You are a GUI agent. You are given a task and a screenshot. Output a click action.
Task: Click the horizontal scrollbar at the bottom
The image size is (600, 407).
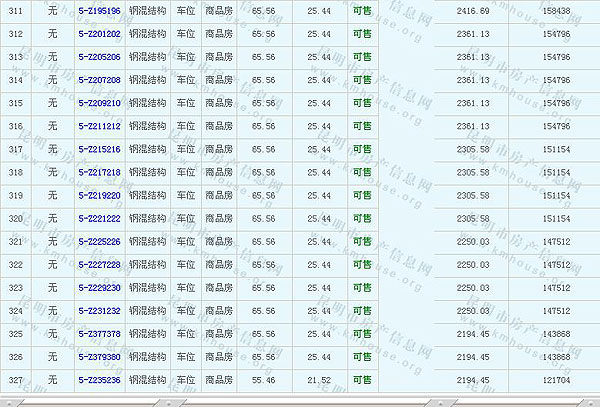tap(300, 401)
